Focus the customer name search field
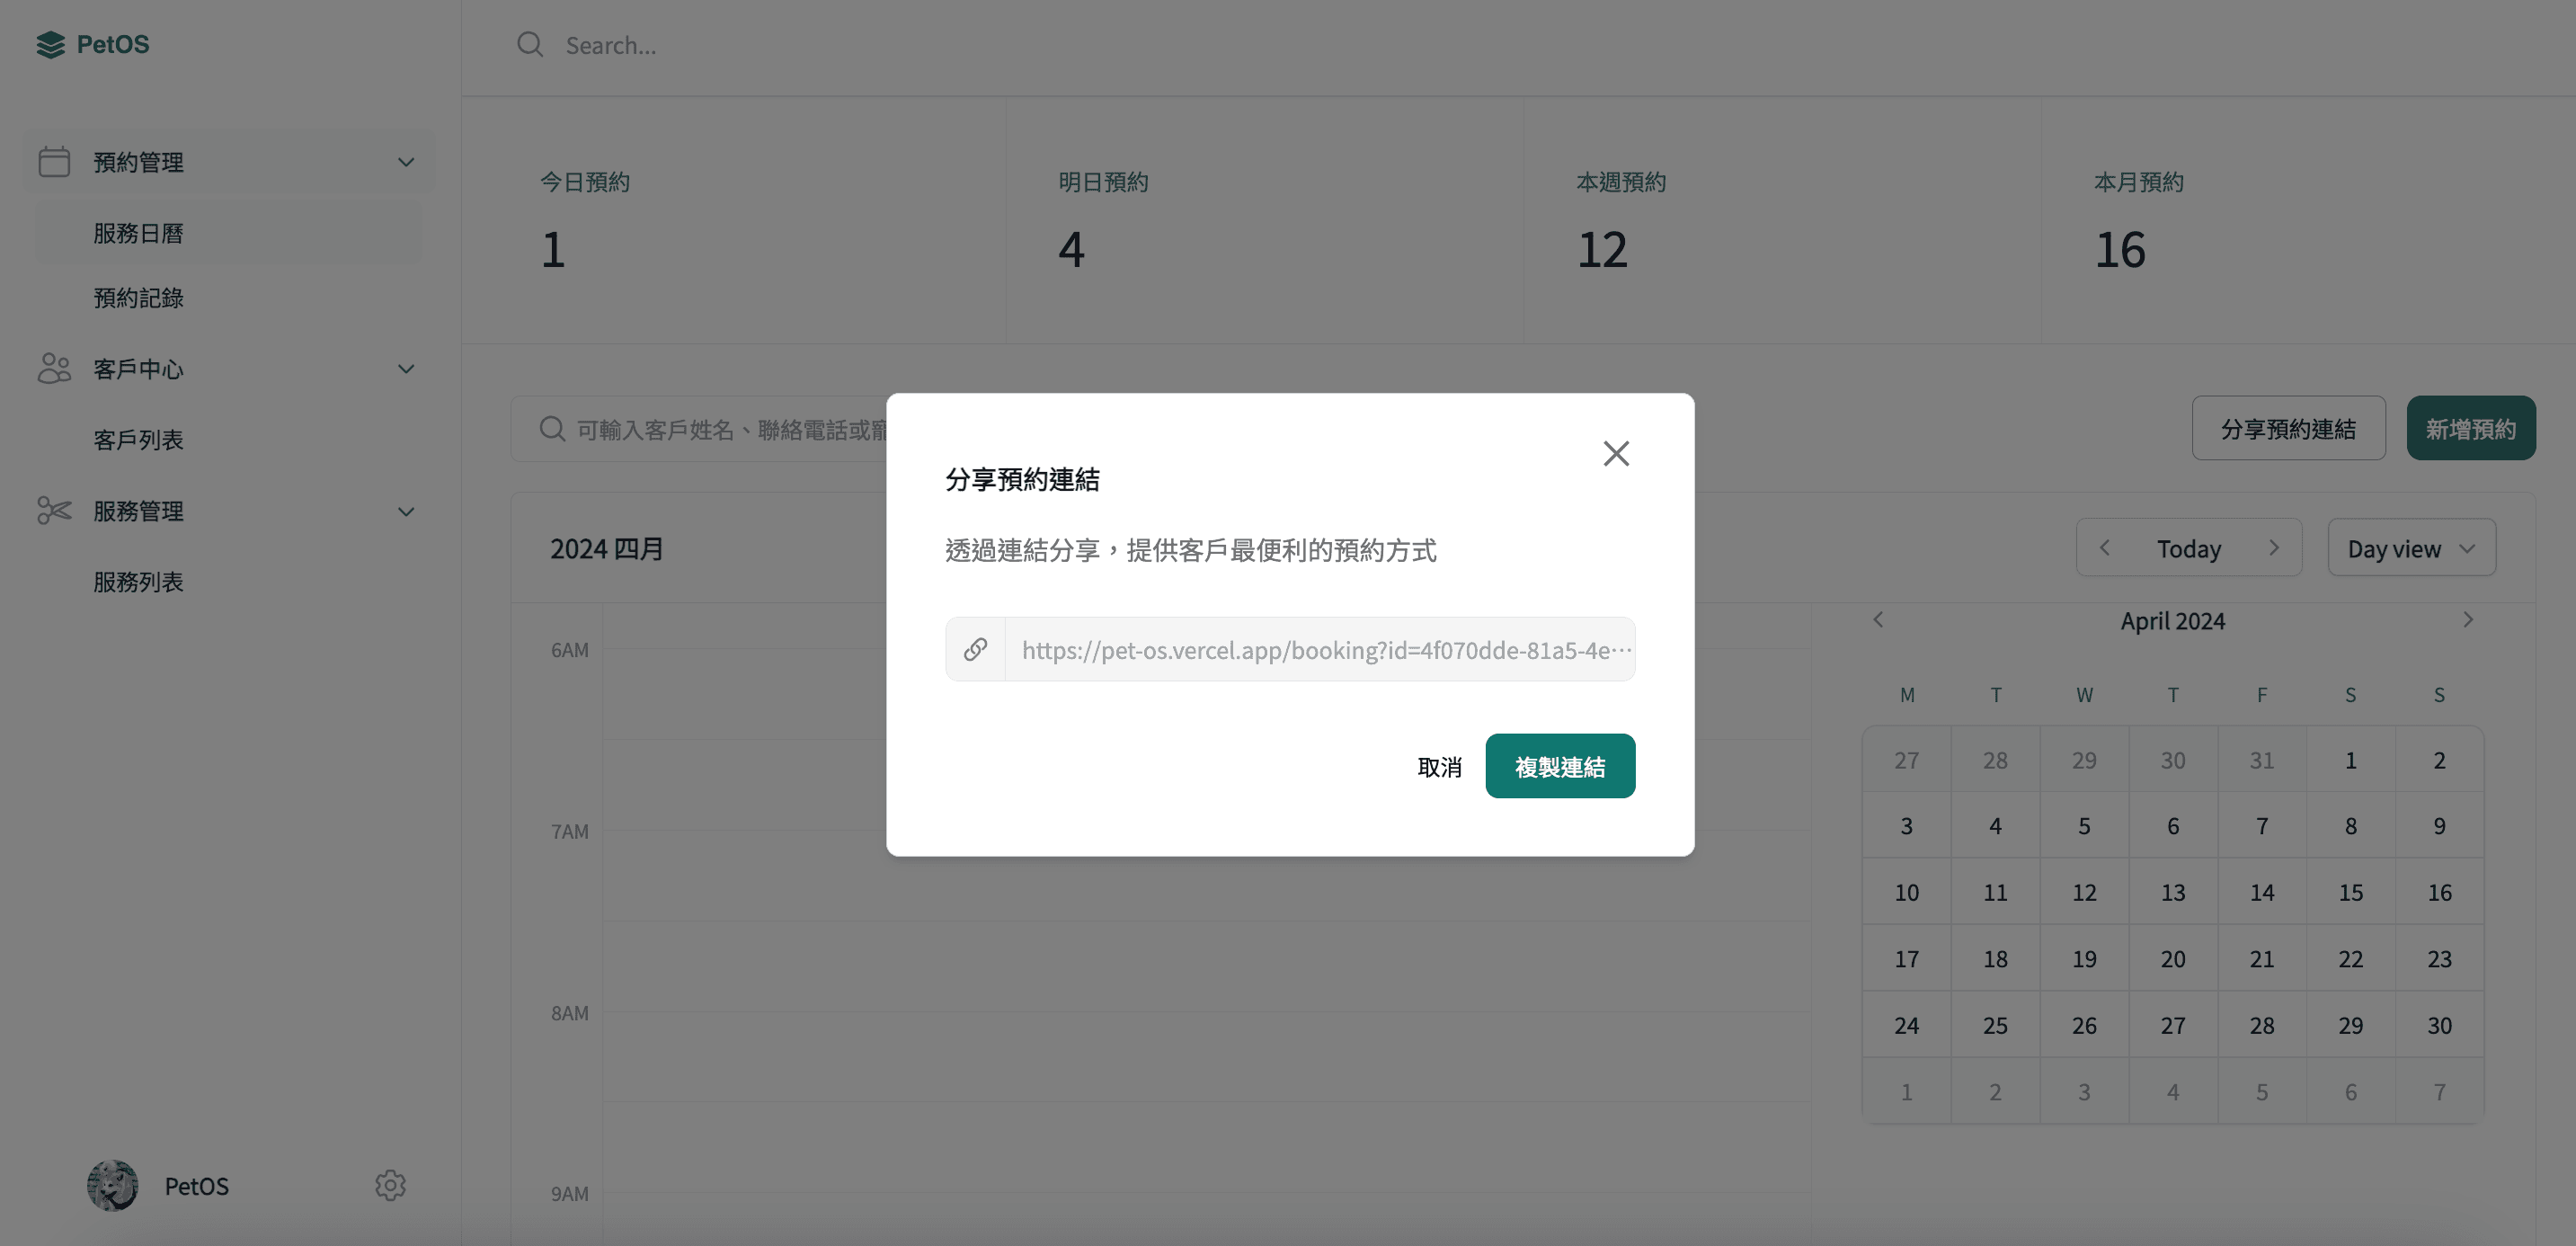The width and height of the screenshot is (2576, 1246). [700, 429]
